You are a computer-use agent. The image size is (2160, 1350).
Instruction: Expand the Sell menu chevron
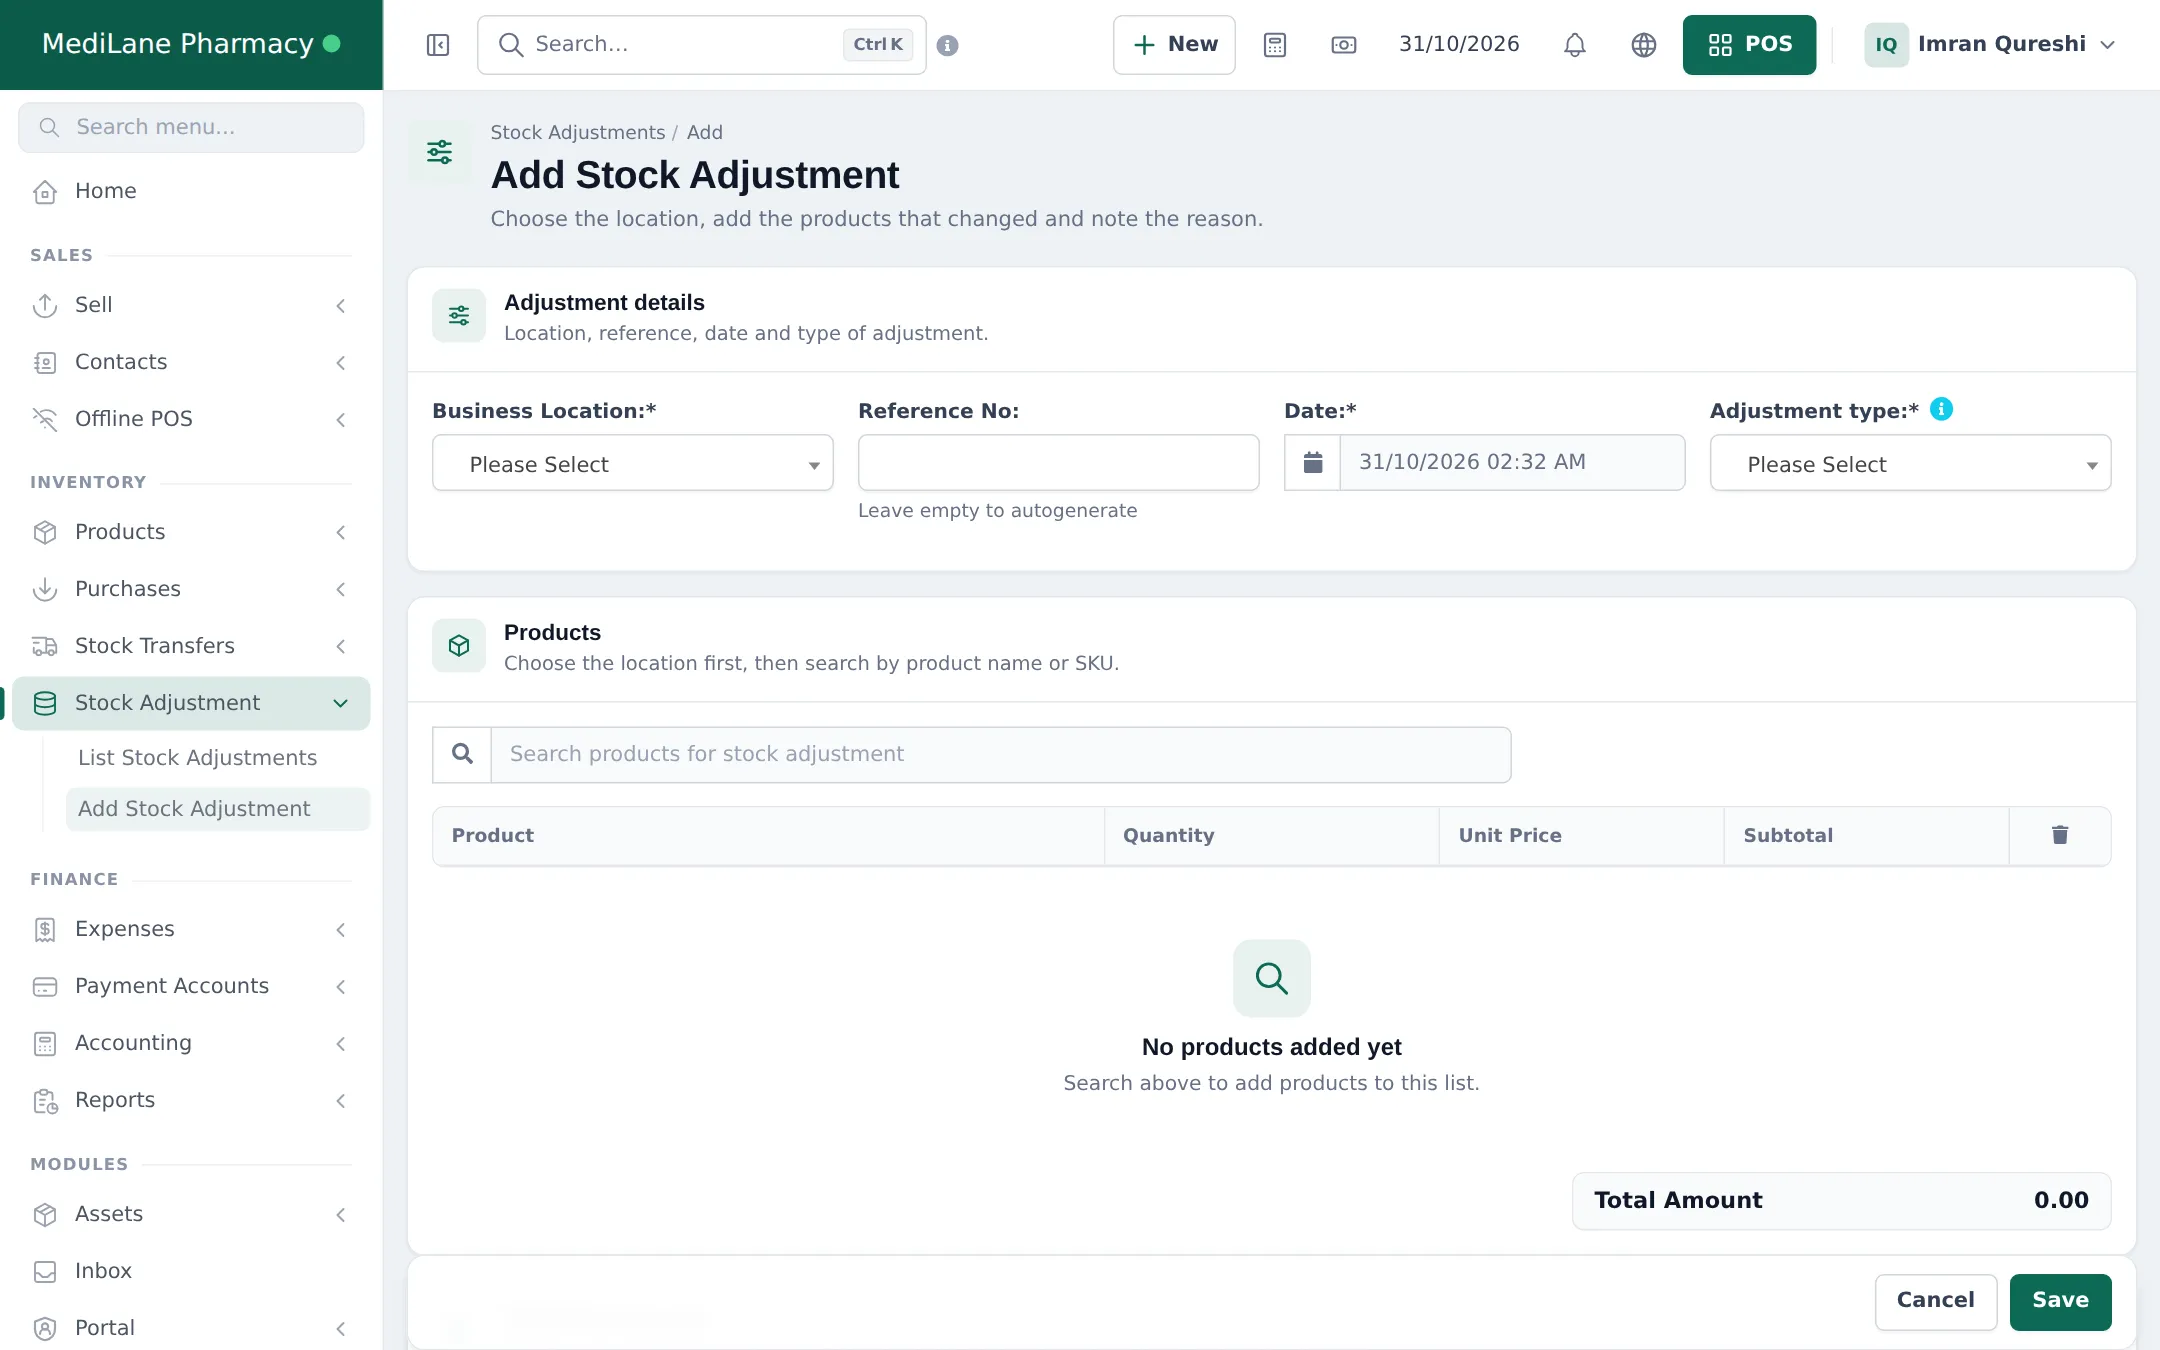point(341,305)
